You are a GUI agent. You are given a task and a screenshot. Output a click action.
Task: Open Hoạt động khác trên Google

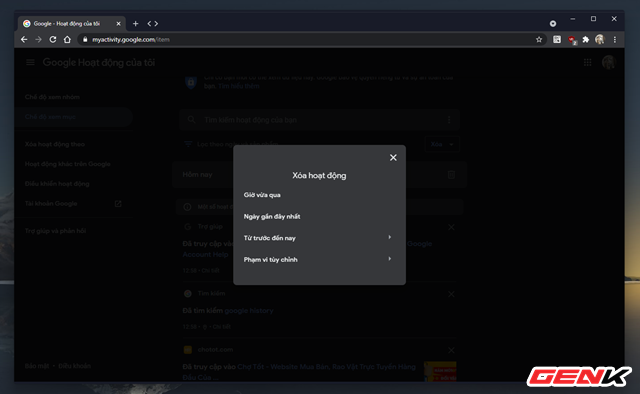coord(67,164)
